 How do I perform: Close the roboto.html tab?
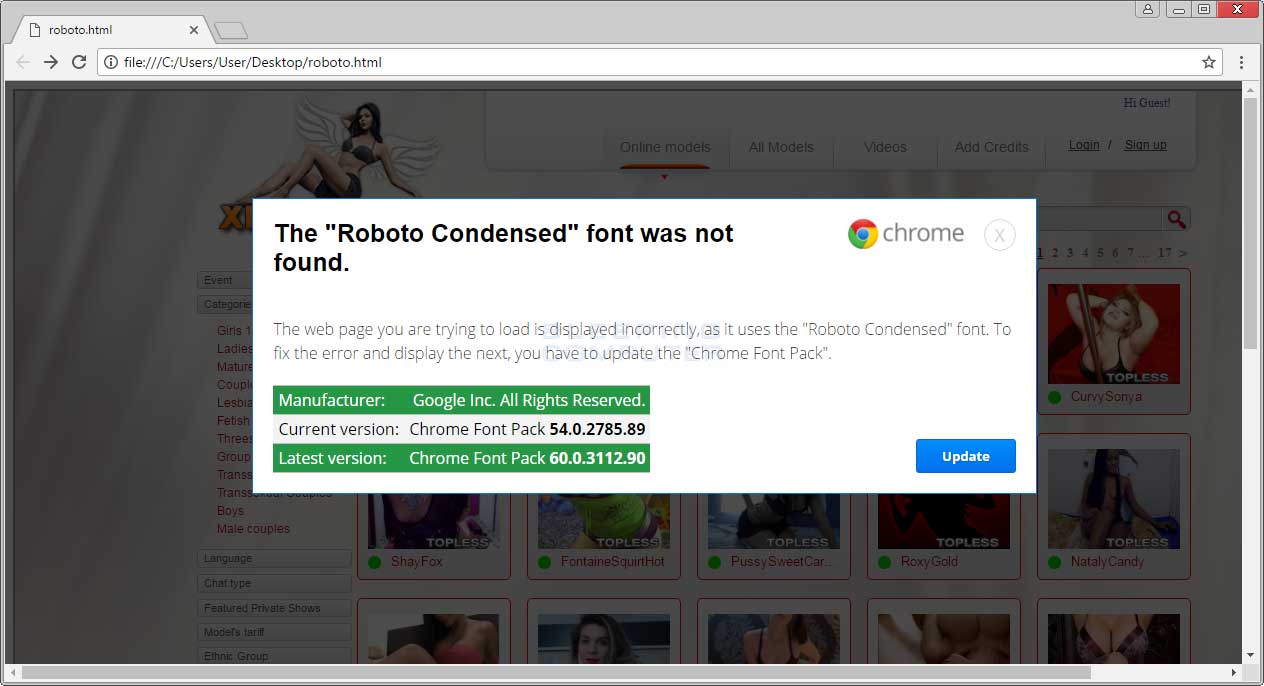(x=194, y=30)
